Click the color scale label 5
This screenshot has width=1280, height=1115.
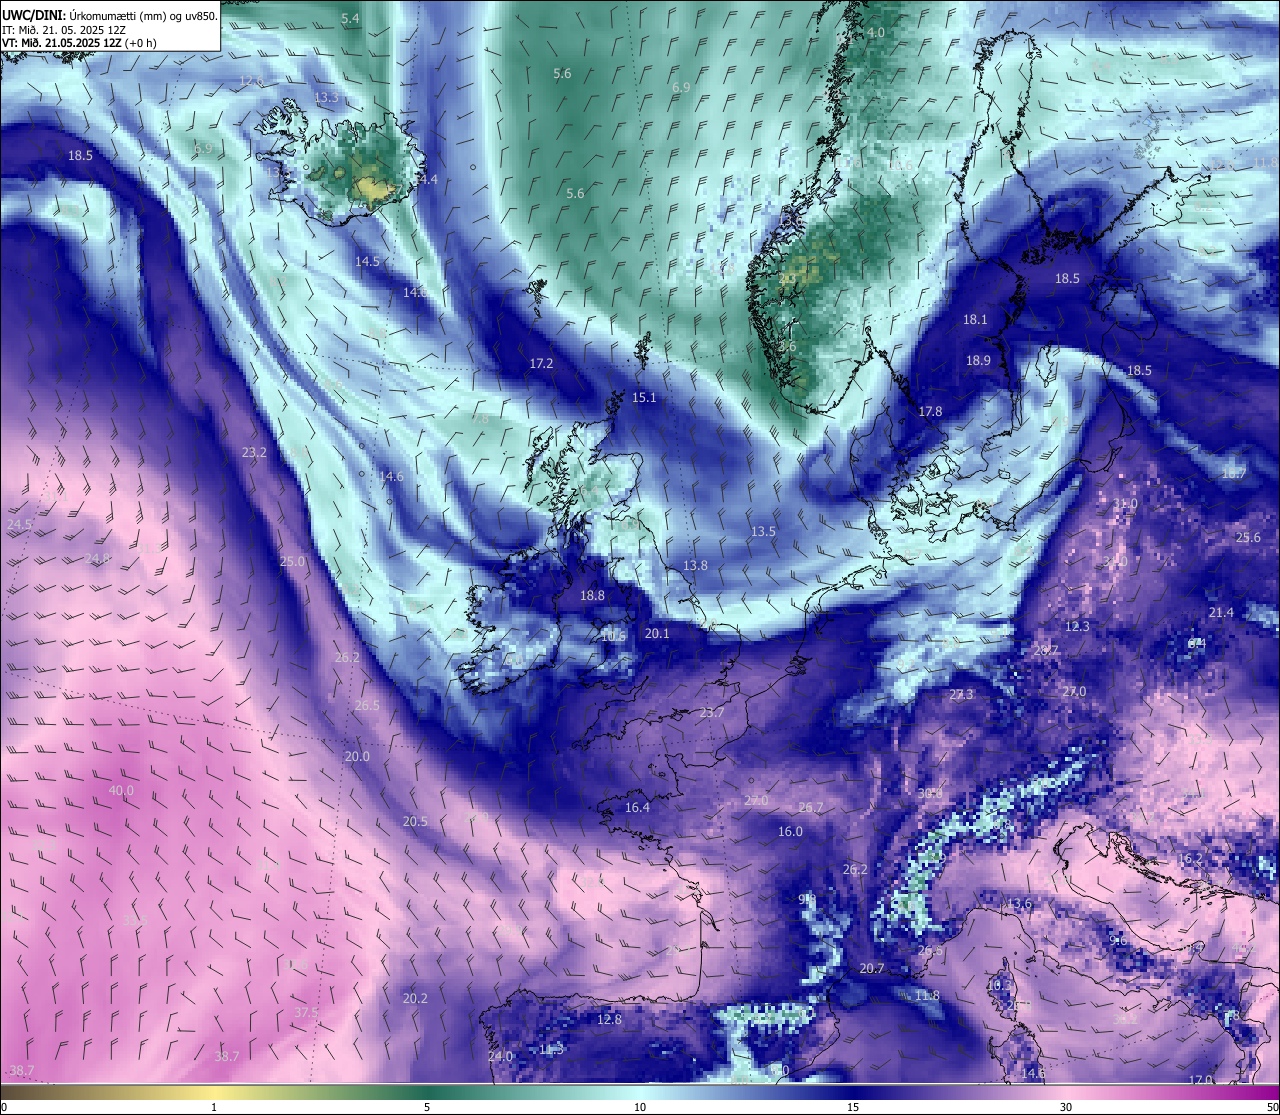(x=427, y=1107)
